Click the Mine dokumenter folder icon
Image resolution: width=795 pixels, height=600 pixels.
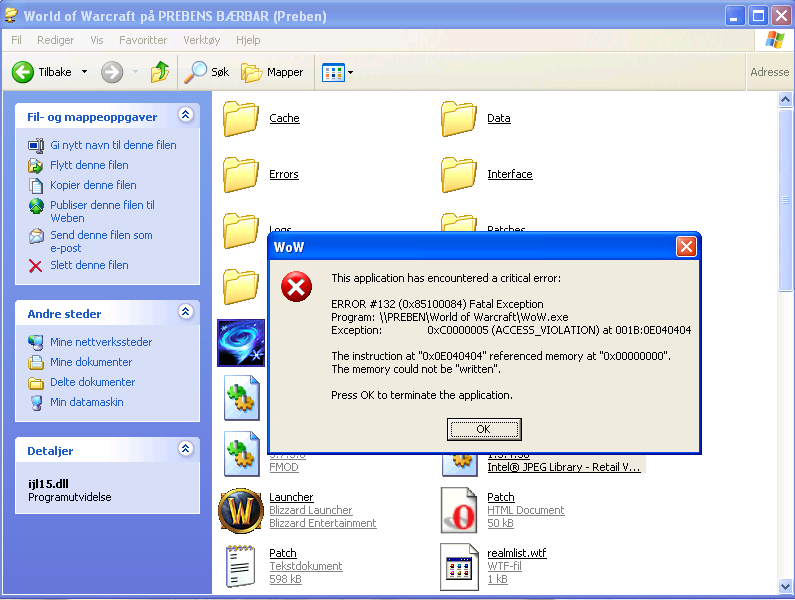35,363
